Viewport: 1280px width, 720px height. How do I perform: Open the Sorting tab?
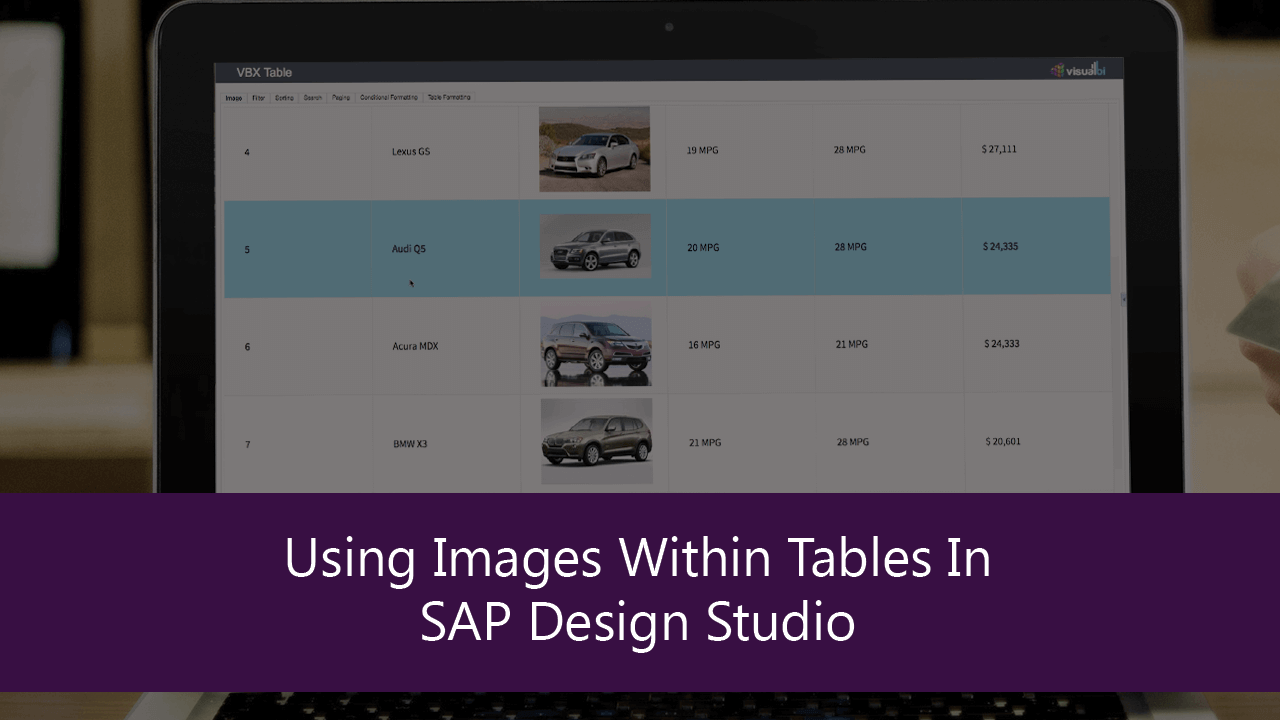click(x=284, y=97)
